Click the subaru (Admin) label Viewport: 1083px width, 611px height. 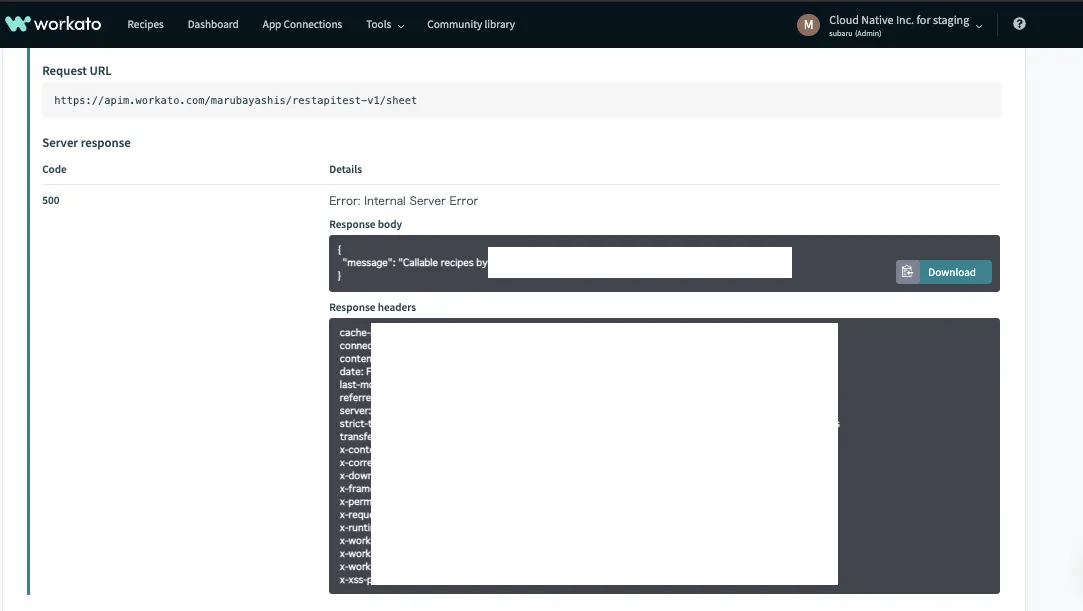tap(855, 33)
